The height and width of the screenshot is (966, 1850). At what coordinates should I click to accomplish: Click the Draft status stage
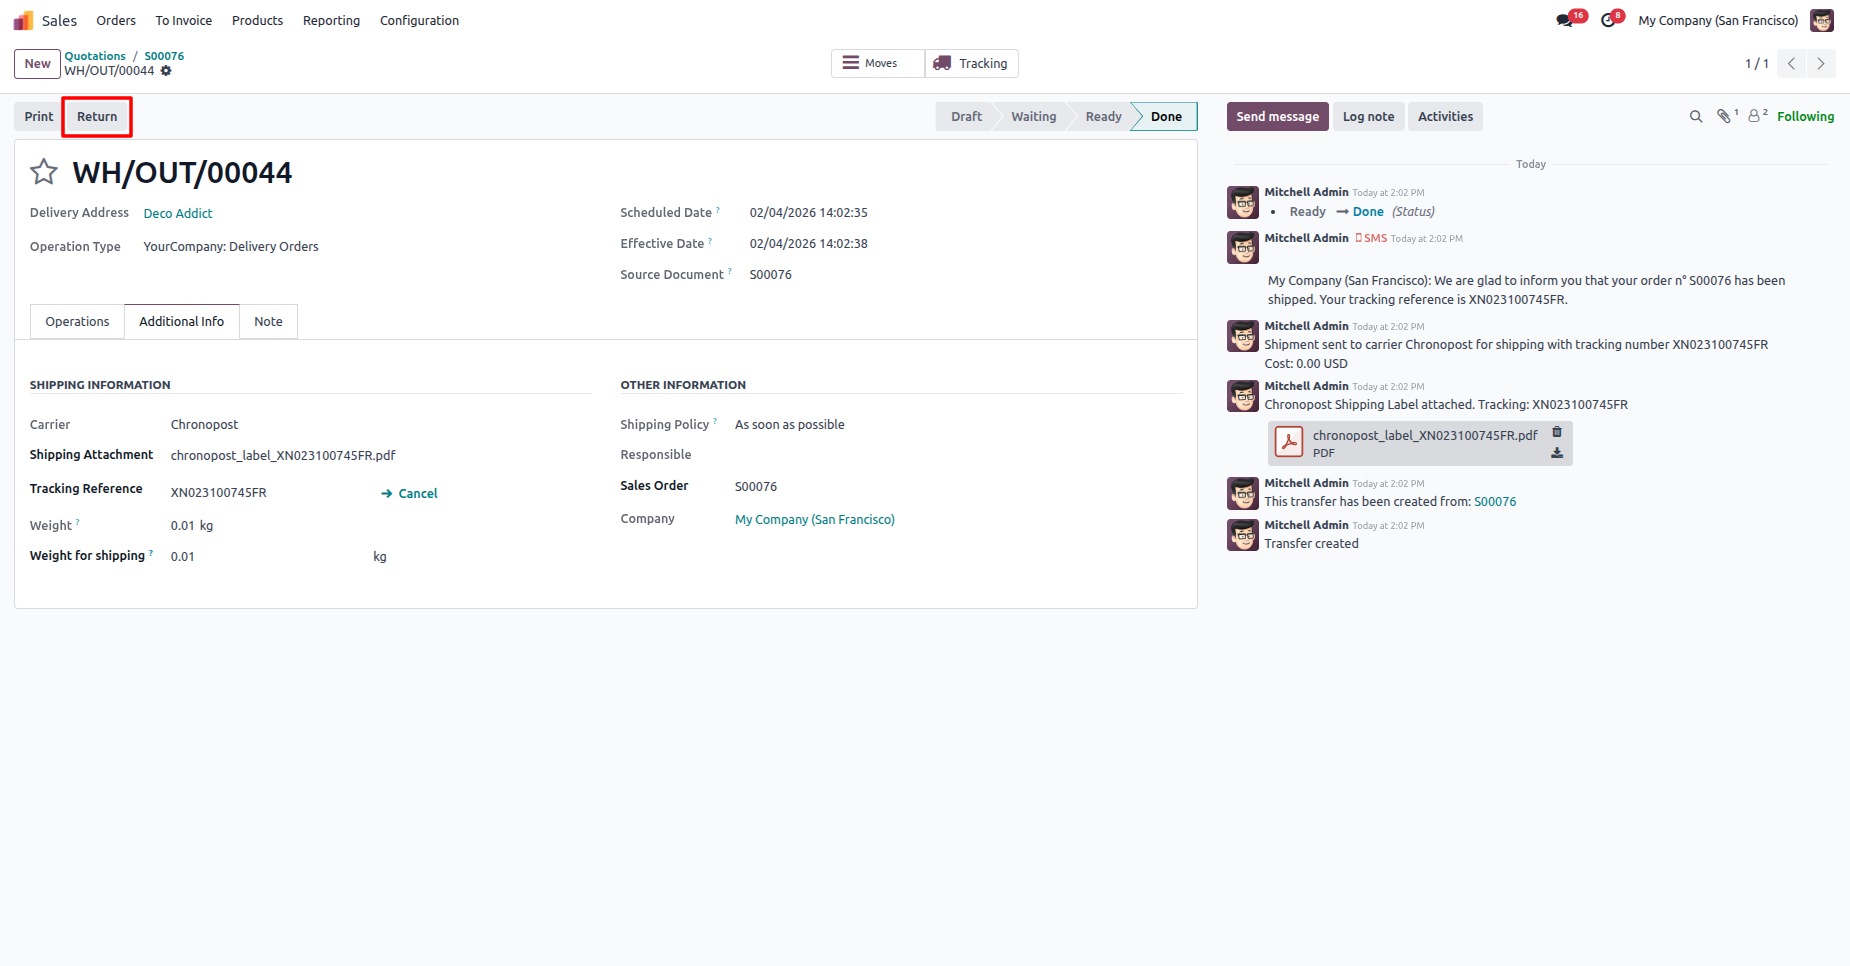click(x=966, y=117)
